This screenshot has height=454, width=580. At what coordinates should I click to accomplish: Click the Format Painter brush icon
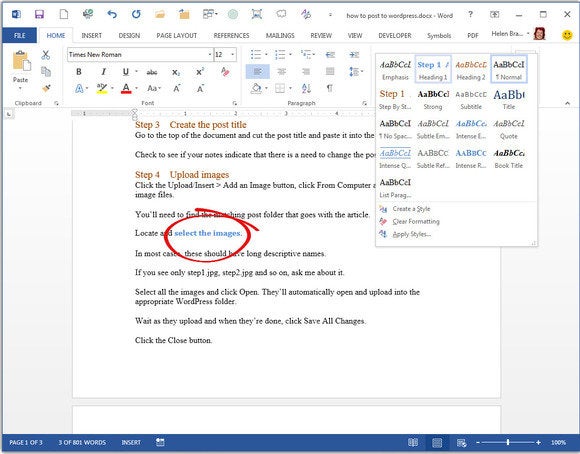click(x=46, y=88)
